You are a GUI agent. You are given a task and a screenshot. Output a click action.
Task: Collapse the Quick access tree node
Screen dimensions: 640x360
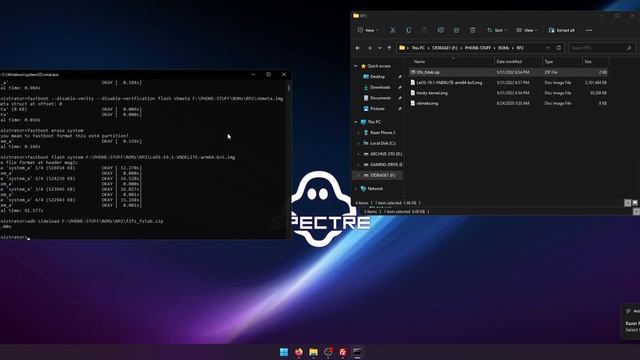[356, 66]
